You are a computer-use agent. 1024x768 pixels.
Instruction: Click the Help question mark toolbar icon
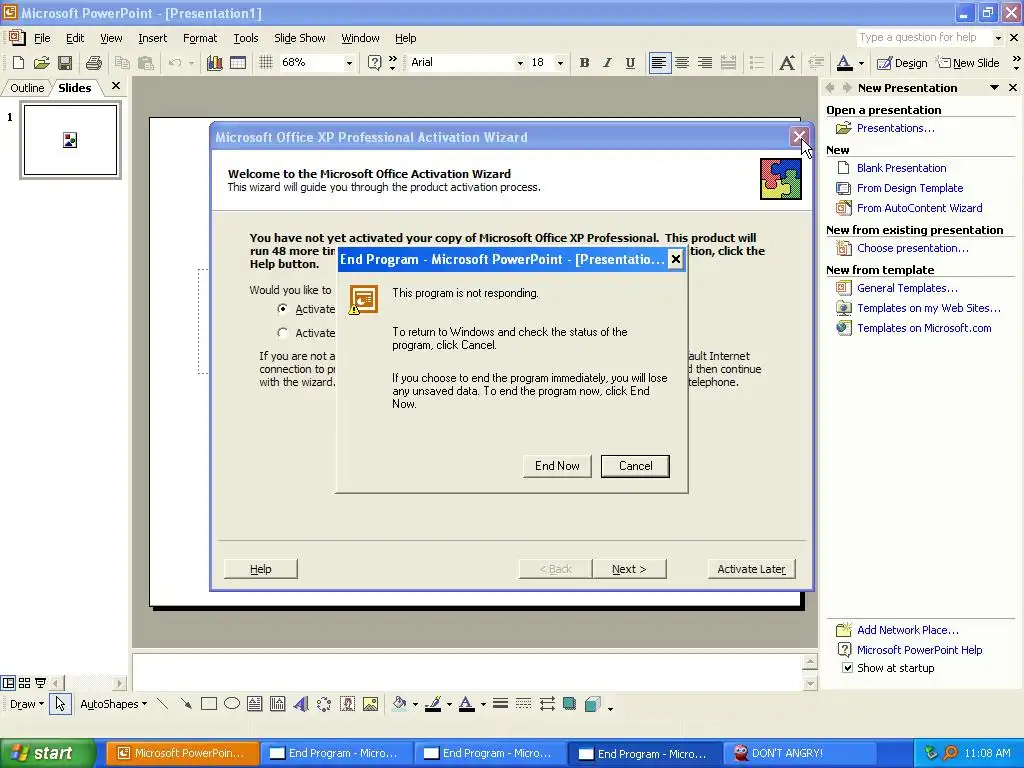pos(374,63)
